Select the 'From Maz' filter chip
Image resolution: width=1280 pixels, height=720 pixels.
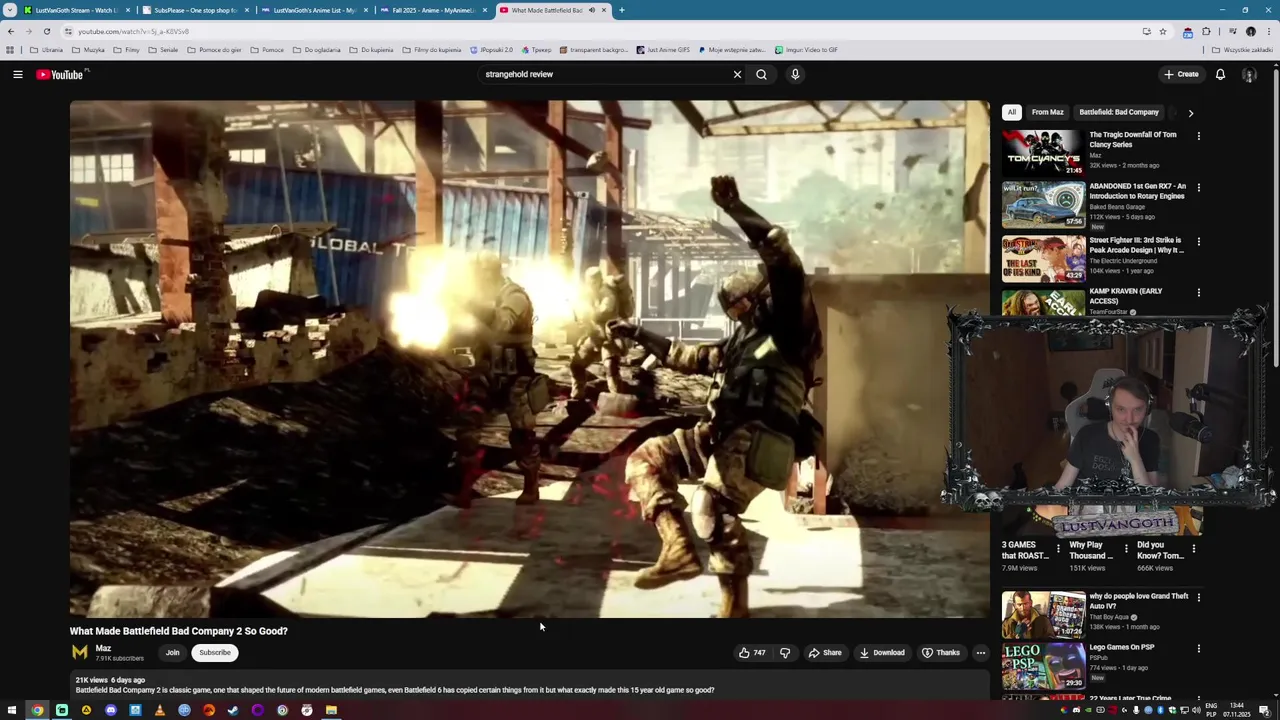(1047, 112)
